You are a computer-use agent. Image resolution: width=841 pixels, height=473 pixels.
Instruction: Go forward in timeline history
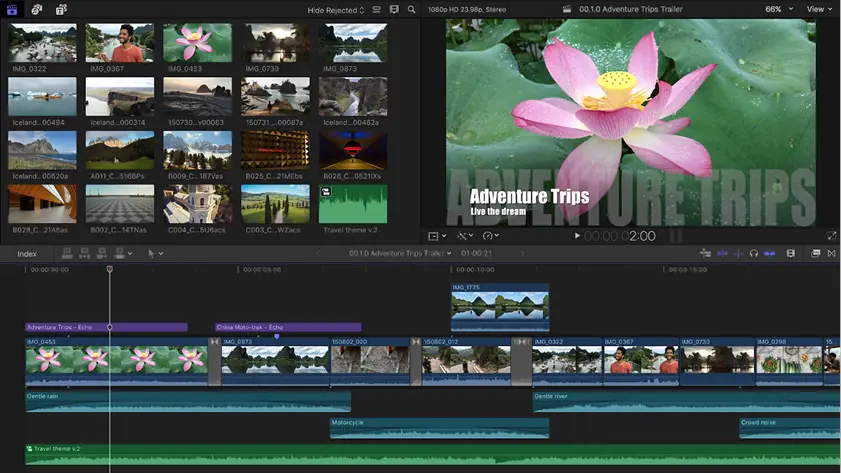pyautogui.click(x=522, y=253)
